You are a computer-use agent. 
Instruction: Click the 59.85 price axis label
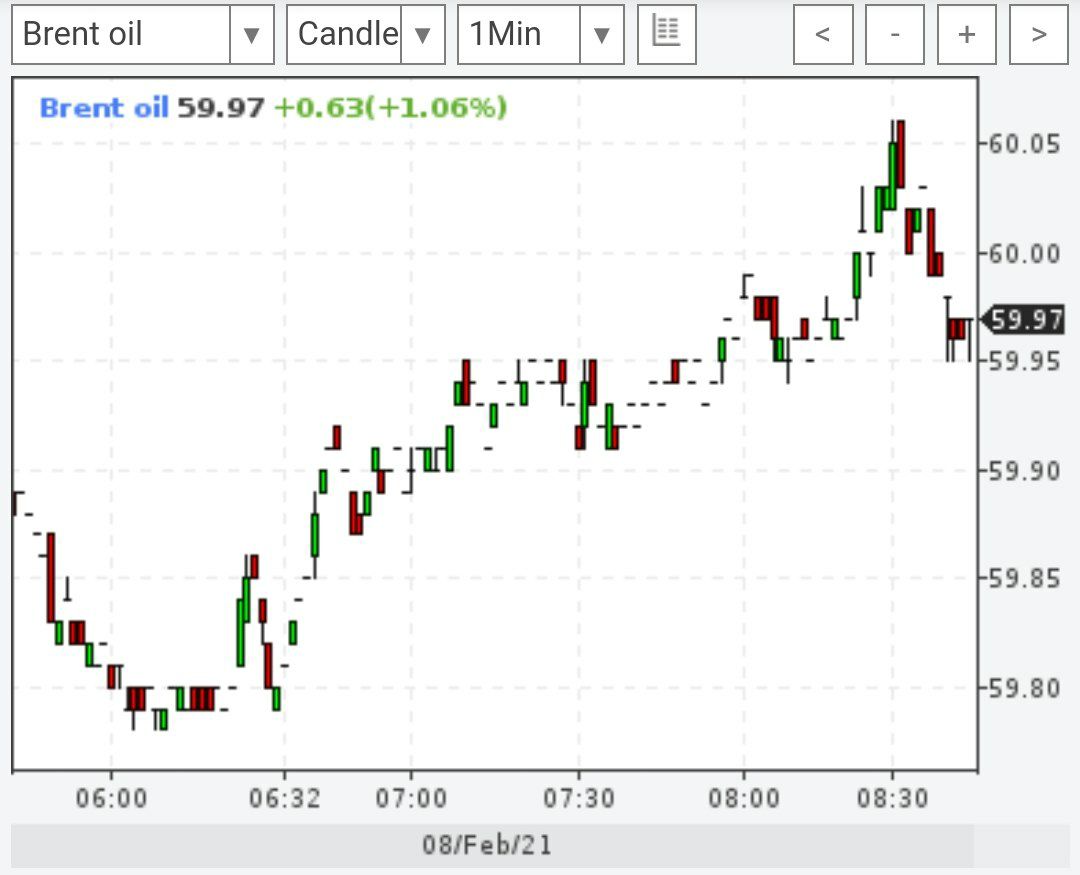pos(1024,578)
